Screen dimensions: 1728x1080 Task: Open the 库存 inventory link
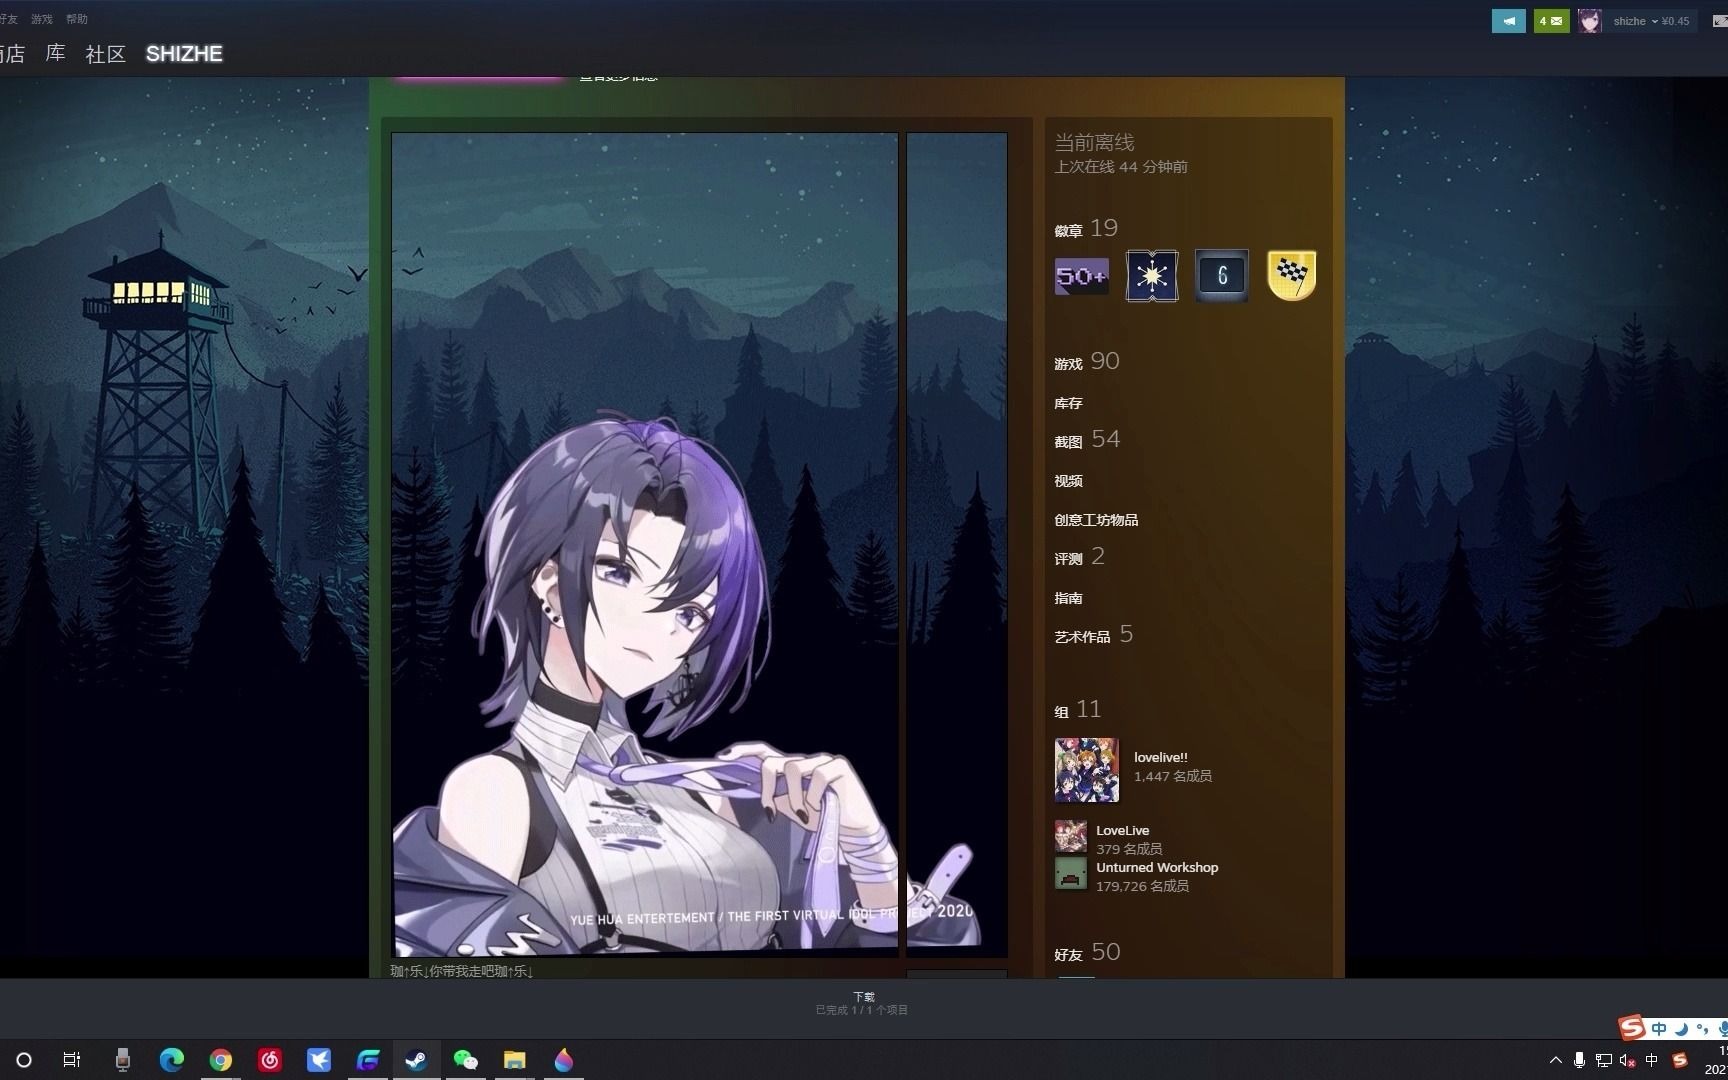click(1068, 403)
